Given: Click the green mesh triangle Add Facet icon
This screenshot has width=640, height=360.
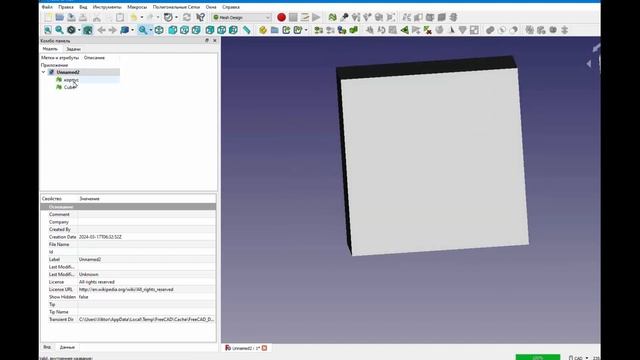Looking at the screenshot, I should 404,30.
